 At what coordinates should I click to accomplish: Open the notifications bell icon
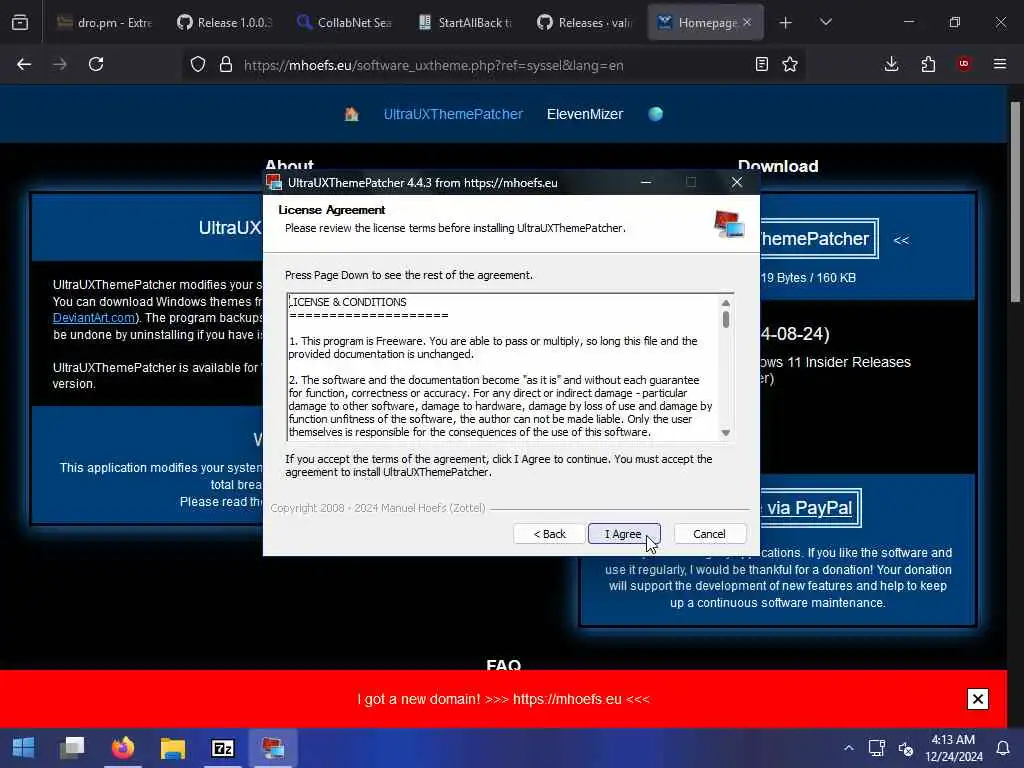pyautogui.click(x=1002, y=748)
